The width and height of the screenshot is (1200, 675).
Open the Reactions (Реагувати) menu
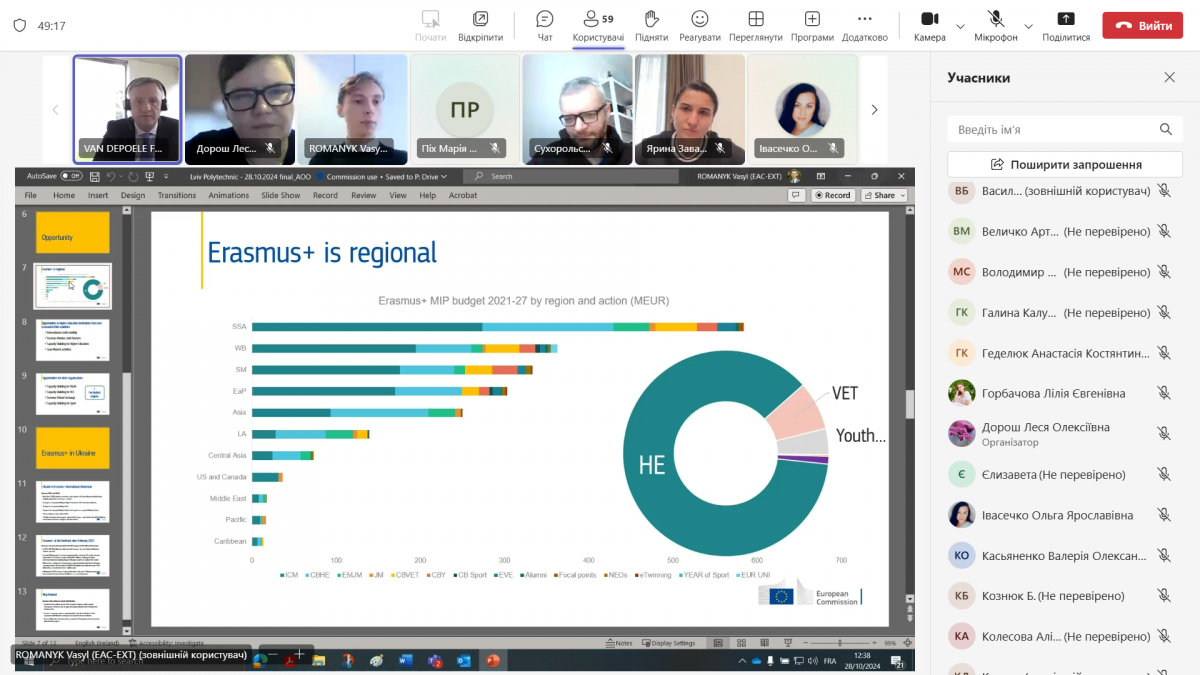[700, 25]
